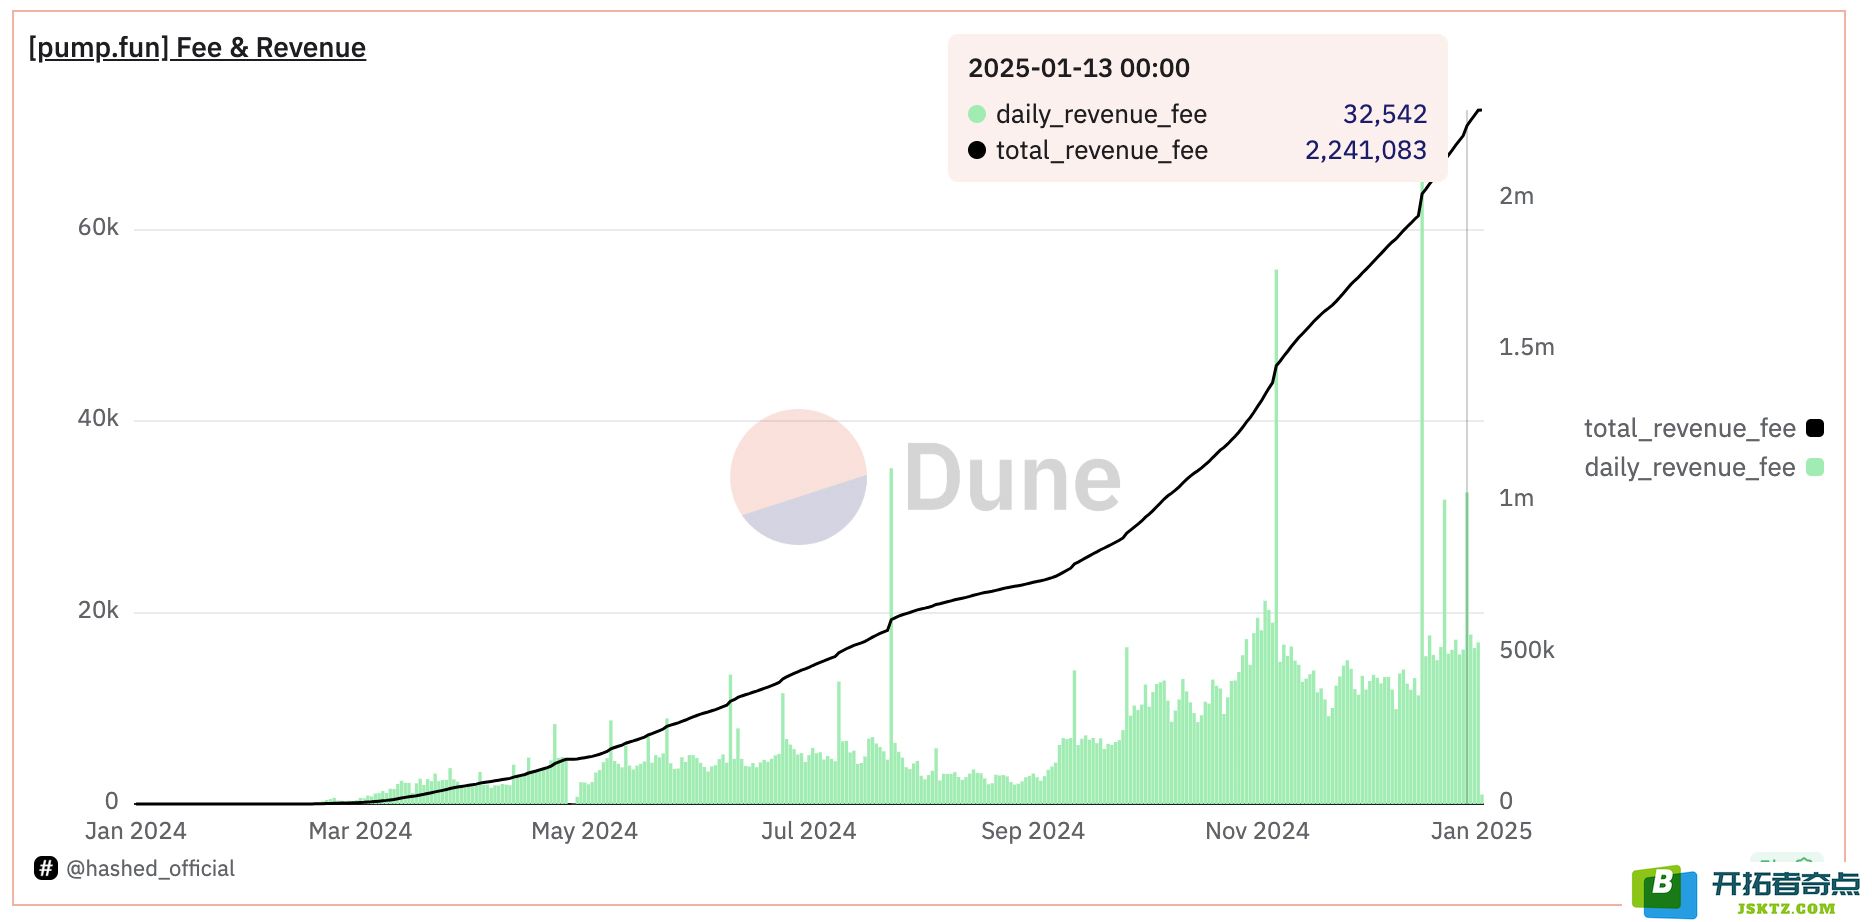
Task: Click the green B logo icon at bottom right
Action: pyautogui.click(x=1664, y=891)
